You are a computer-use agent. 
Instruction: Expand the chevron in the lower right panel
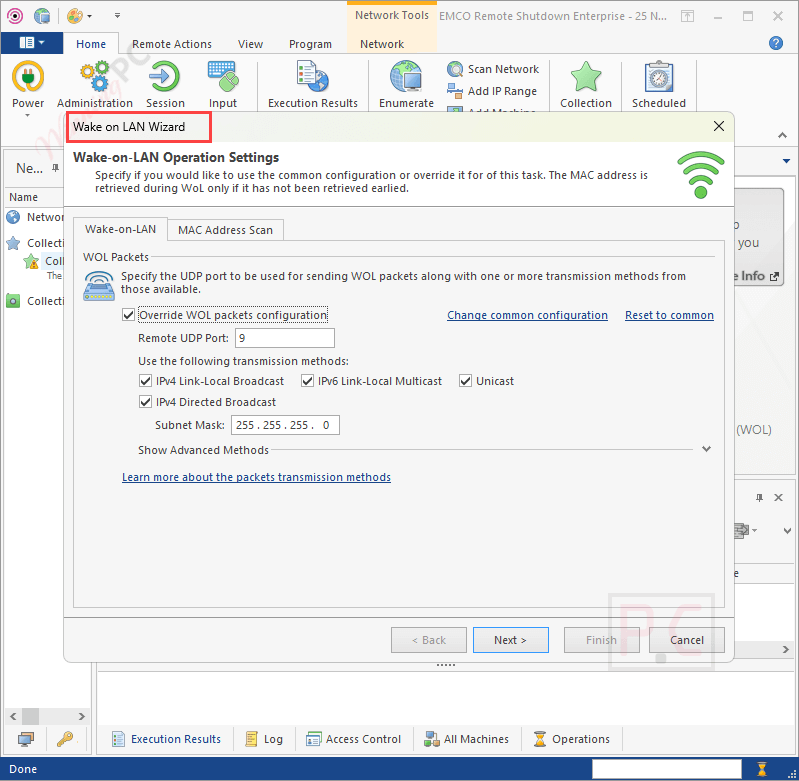(x=787, y=531)
